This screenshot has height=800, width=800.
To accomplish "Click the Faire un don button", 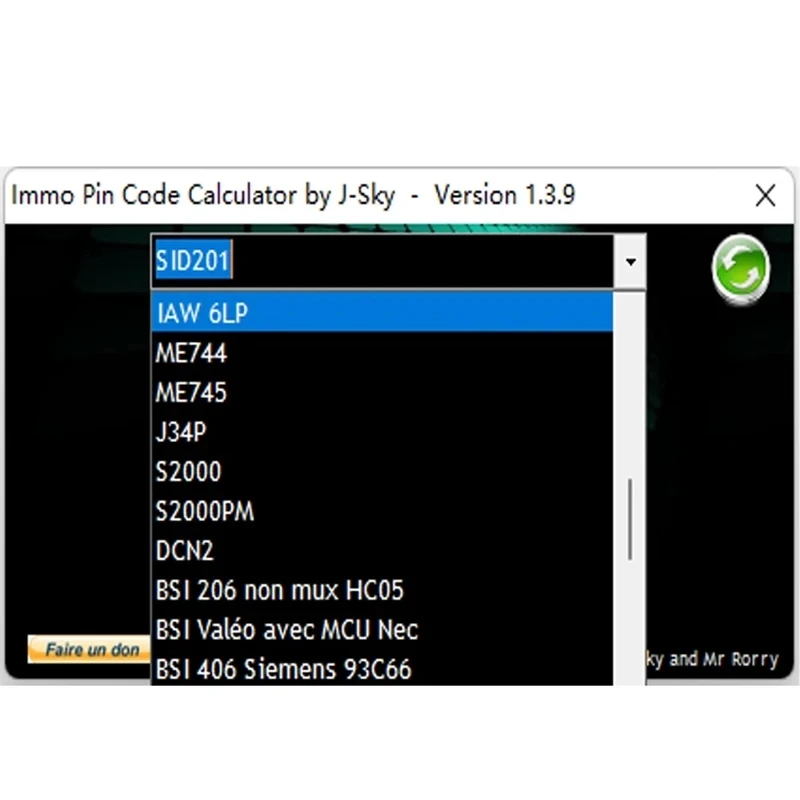I will click(x=89, y=649).
